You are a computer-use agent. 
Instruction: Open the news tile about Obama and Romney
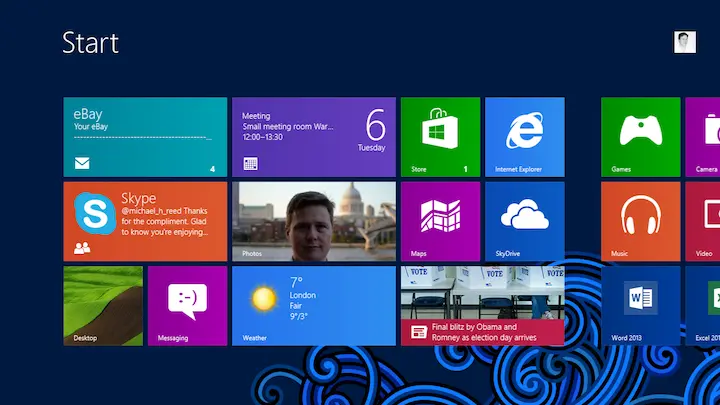[482, 305]
